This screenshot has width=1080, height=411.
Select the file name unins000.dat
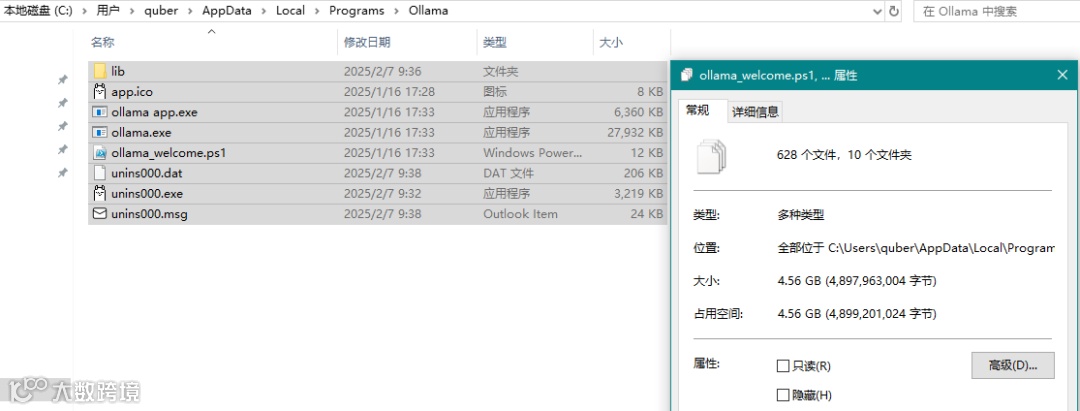(x=147, y=173)
